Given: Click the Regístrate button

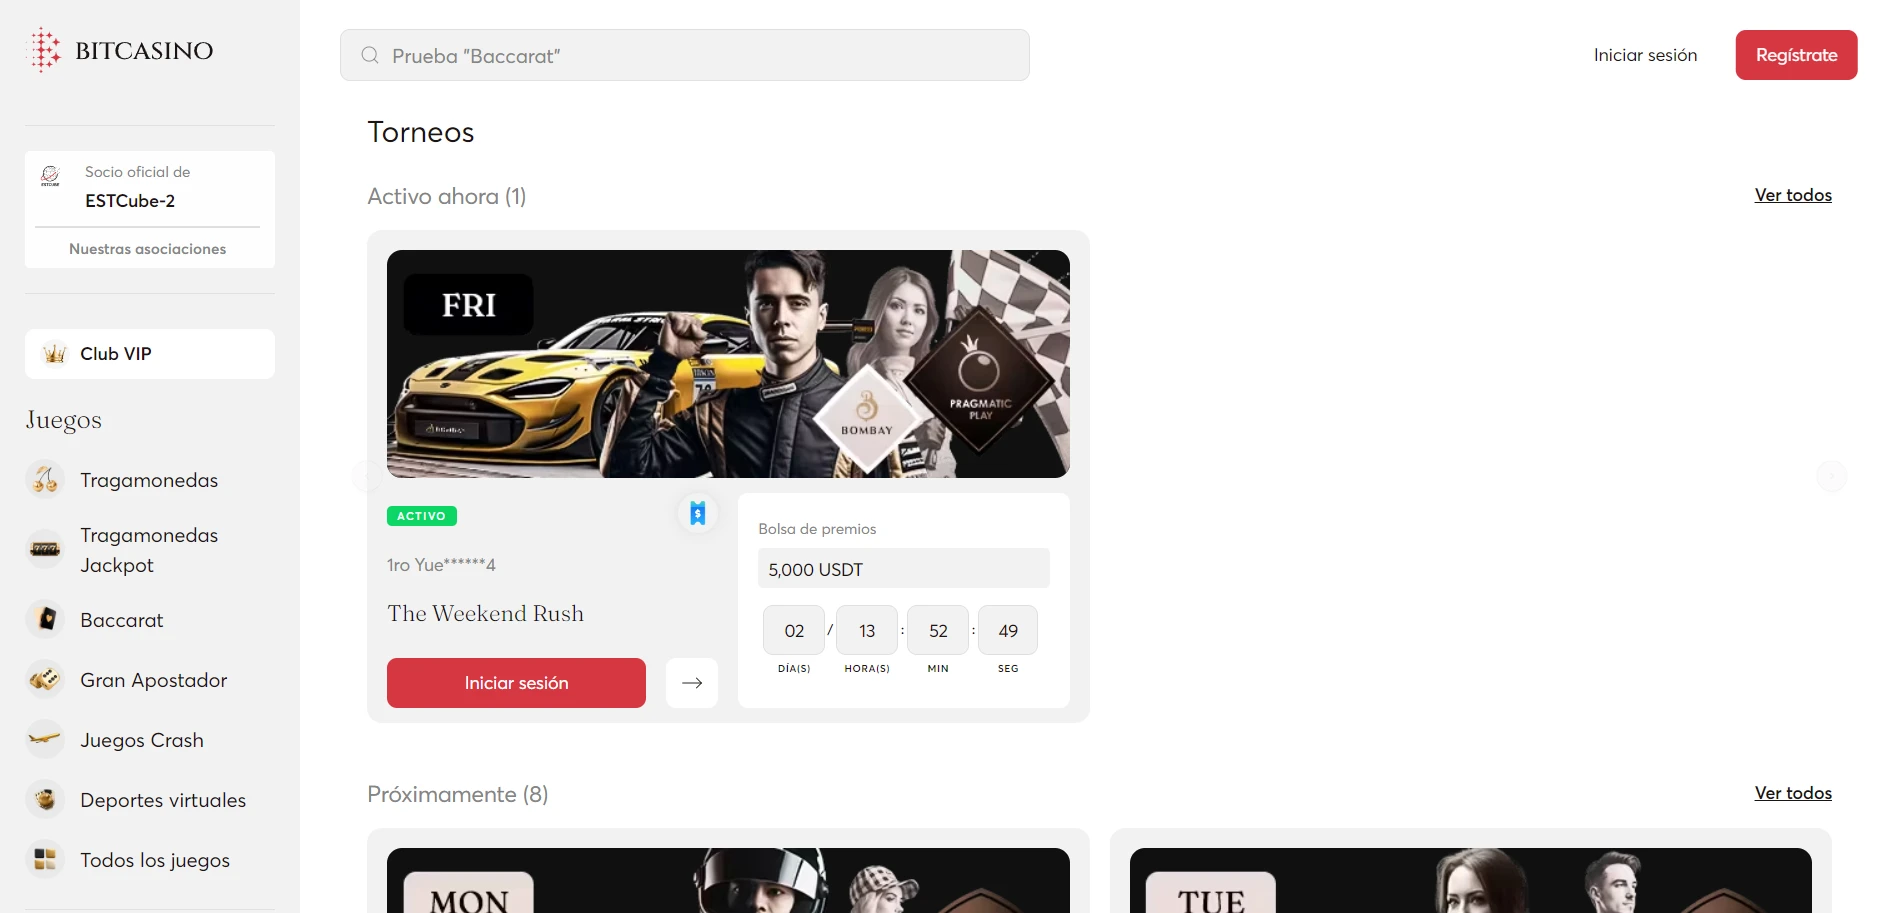Looking at the screenshot, I should click(x=1796, y=55).
